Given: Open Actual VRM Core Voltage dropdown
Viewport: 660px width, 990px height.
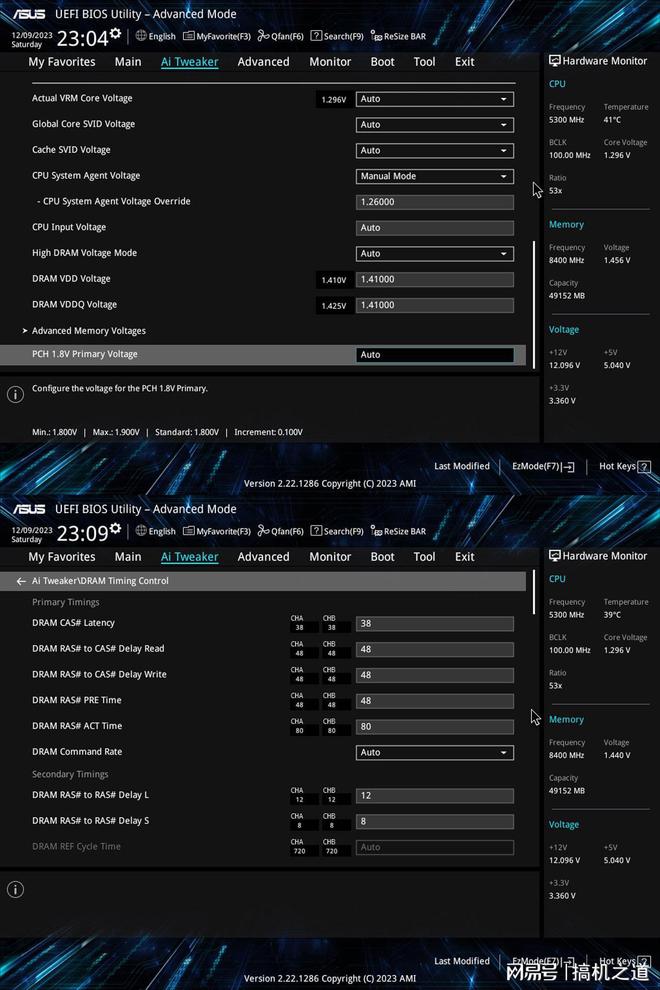Looking at the screenshot, I should pyautogui.click(x=435, y=99).
